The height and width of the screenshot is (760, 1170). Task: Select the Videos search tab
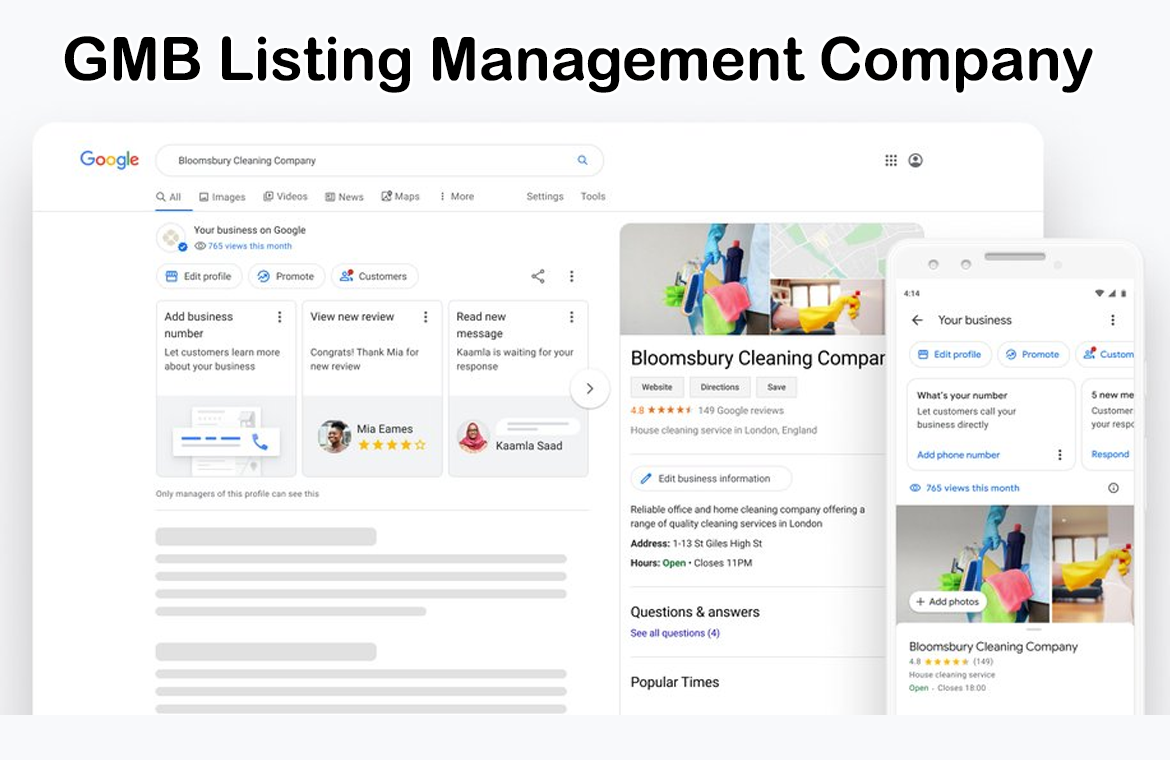pyautogui.click(x=285, y=196)
